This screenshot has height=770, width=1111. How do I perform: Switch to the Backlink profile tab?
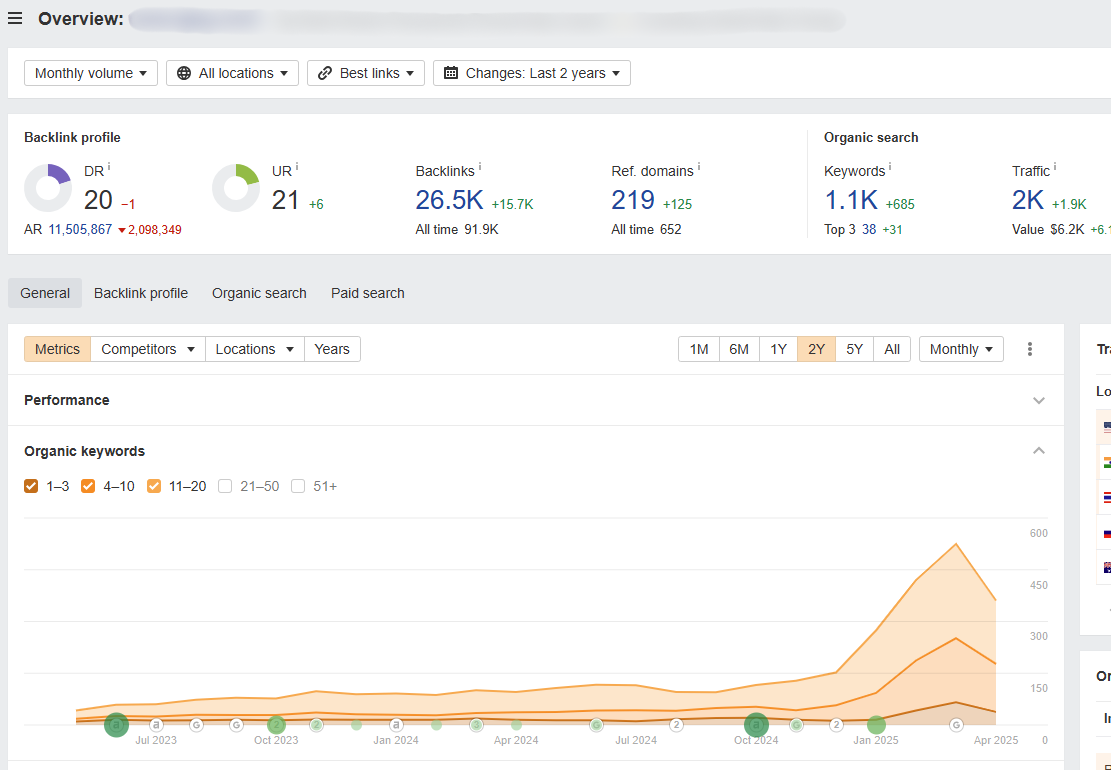pos(141,293)
